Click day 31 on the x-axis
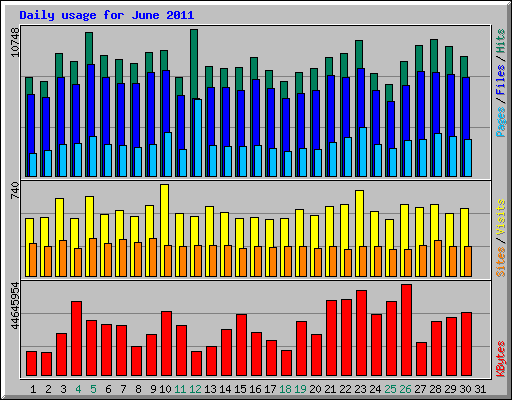Screen dimensions: 512x400 coord(480,389)
